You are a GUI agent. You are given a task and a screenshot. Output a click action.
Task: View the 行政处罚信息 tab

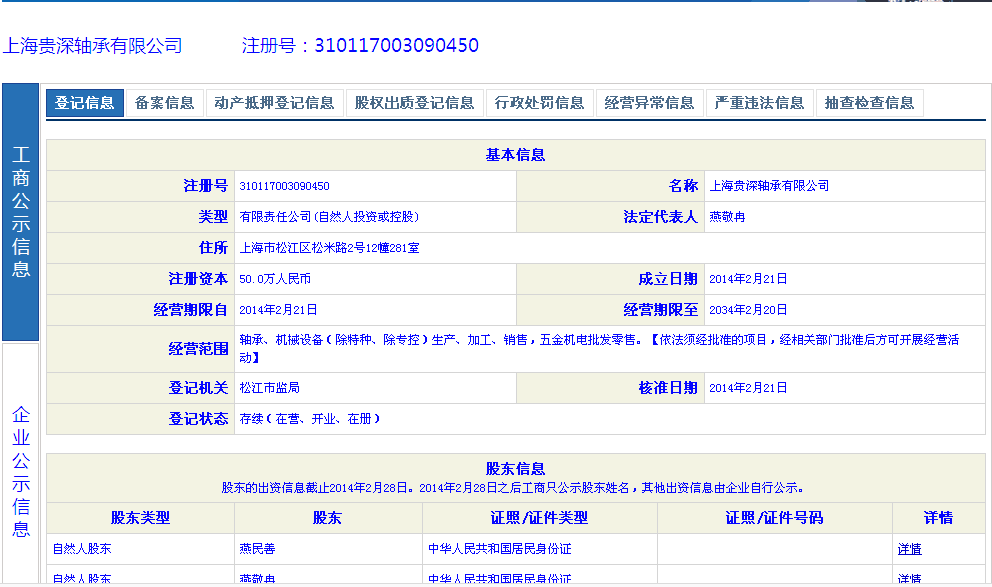coord(539,103)
